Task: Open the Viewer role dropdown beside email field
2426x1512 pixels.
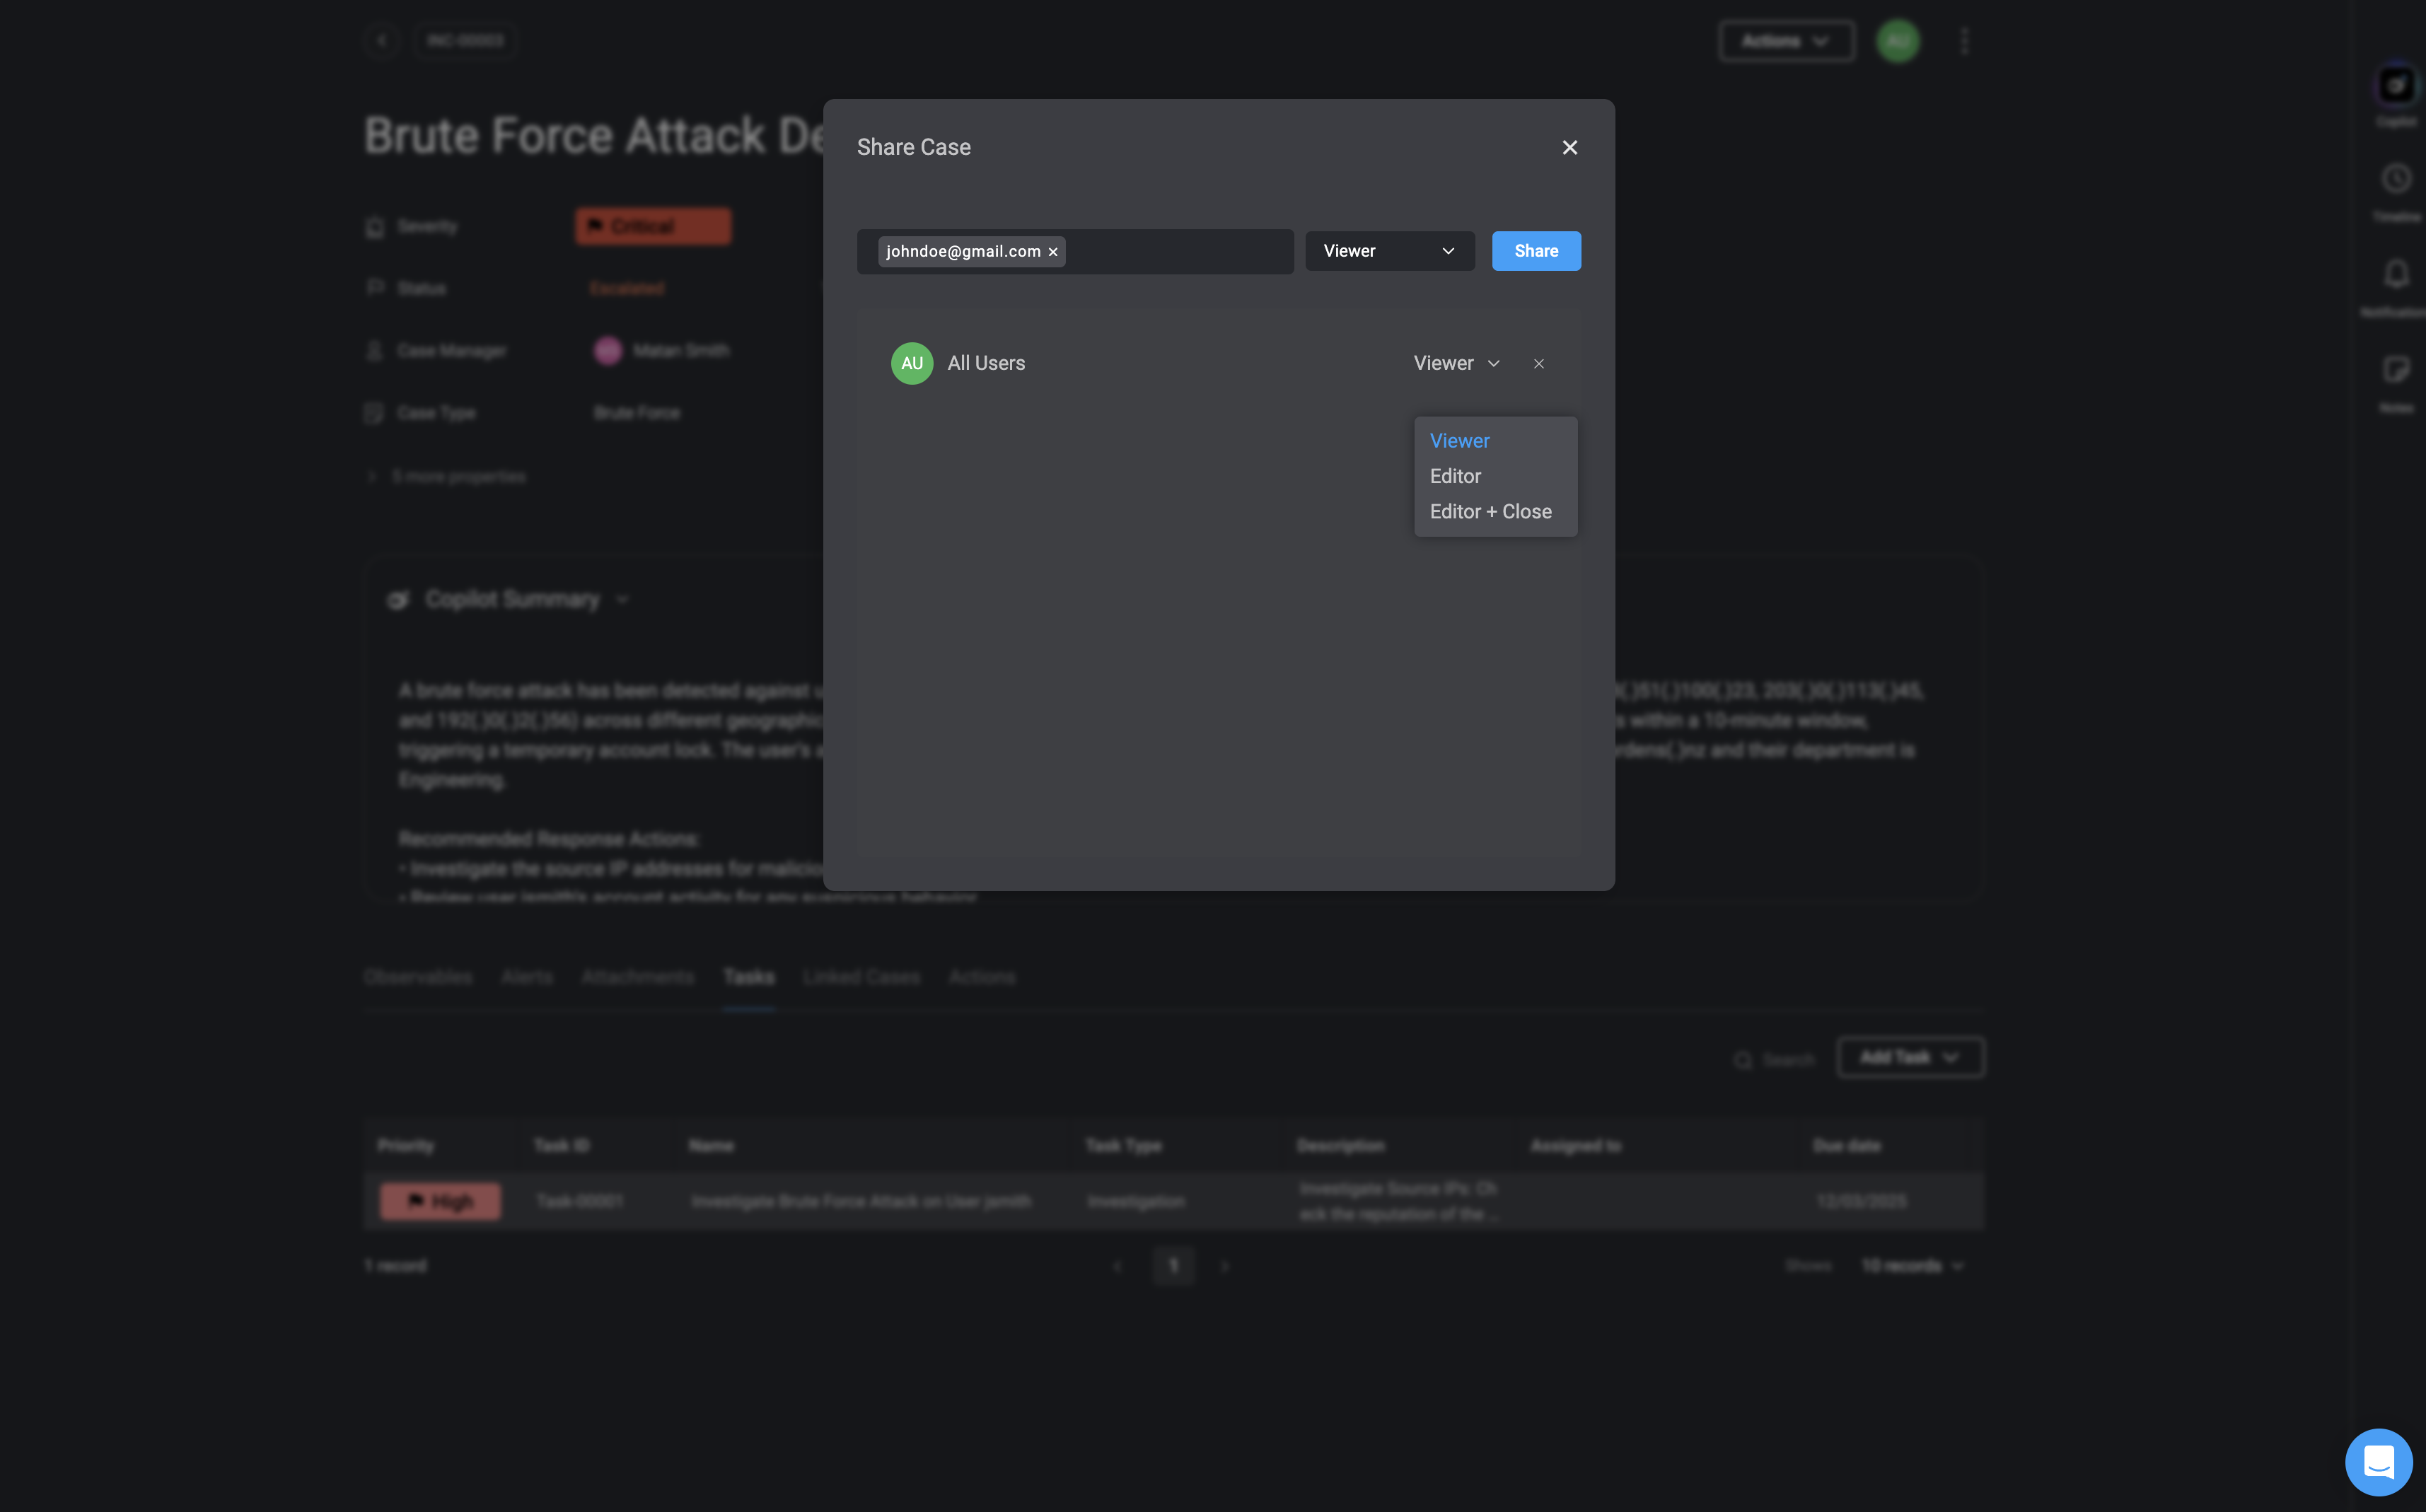Action: [x=1389, y=251]
